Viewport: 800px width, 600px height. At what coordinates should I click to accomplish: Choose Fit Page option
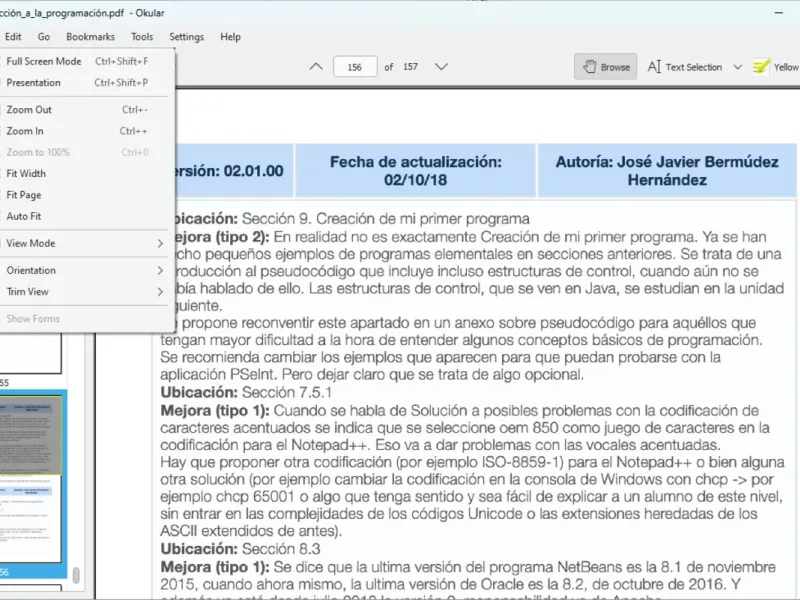point(84,195)
